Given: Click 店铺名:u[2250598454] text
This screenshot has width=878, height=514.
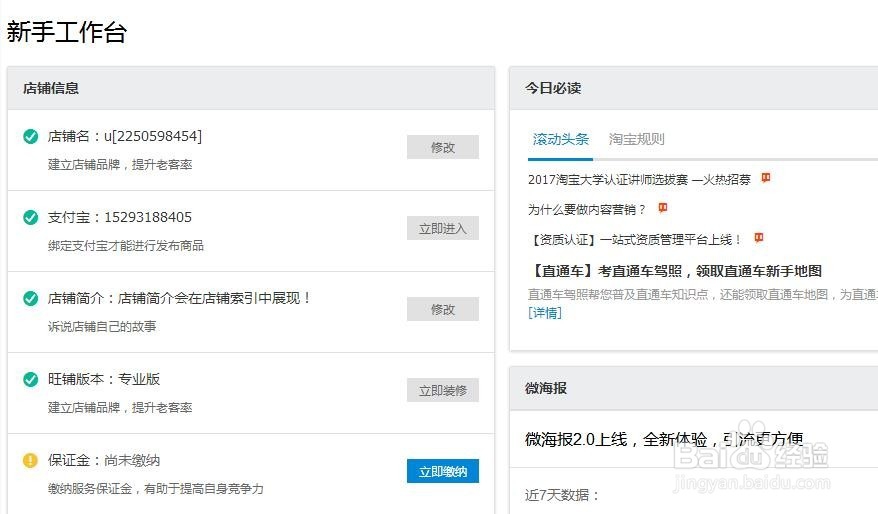Looking at the screenshot, I should click(x=125, y=136).
